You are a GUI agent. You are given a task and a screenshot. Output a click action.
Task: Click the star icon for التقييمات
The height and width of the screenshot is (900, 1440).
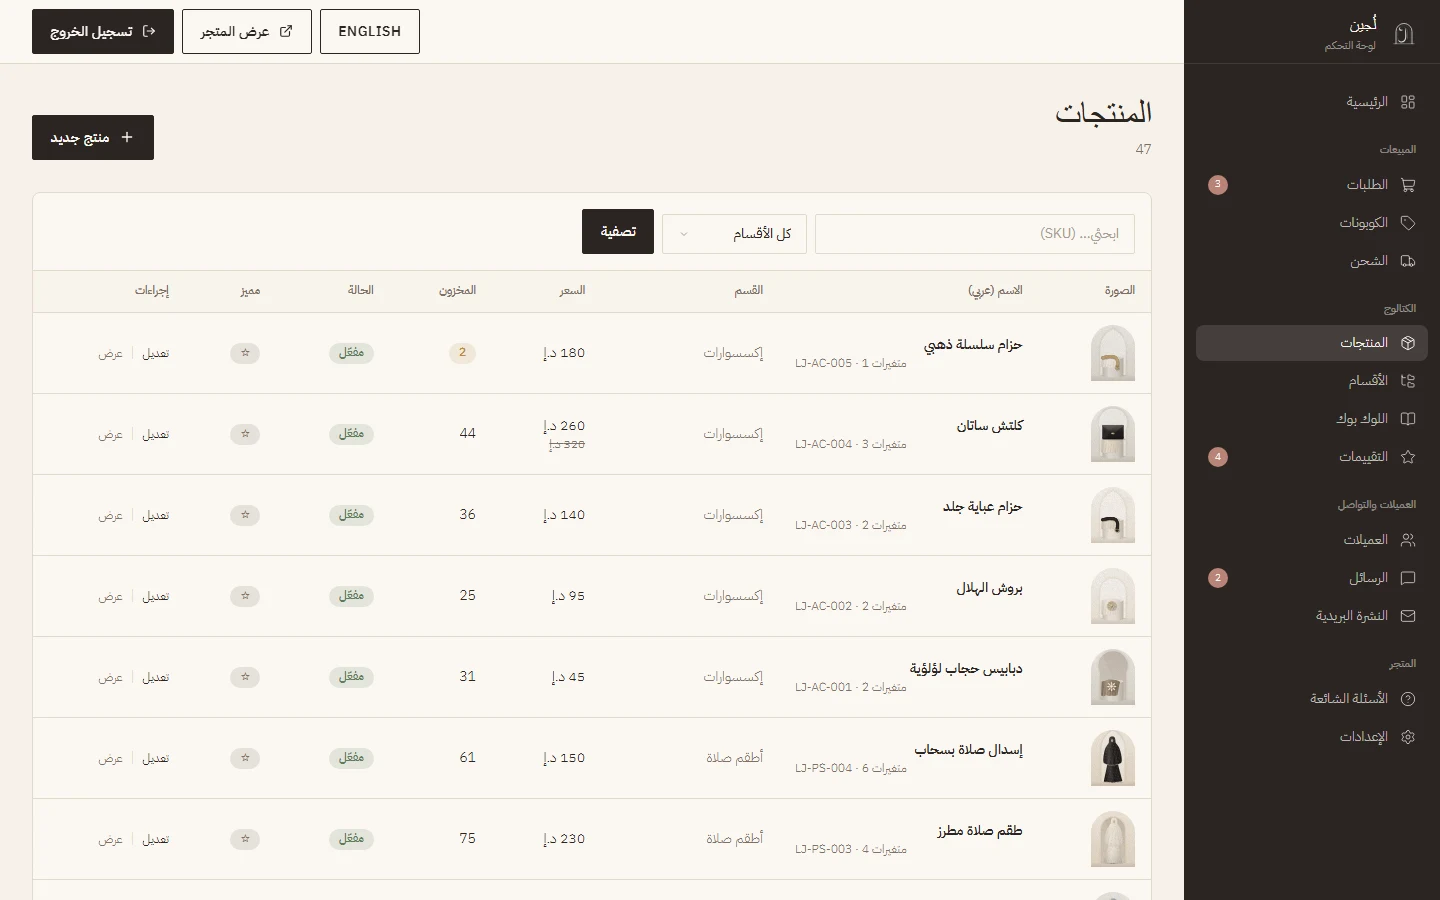pos(1408,457)
